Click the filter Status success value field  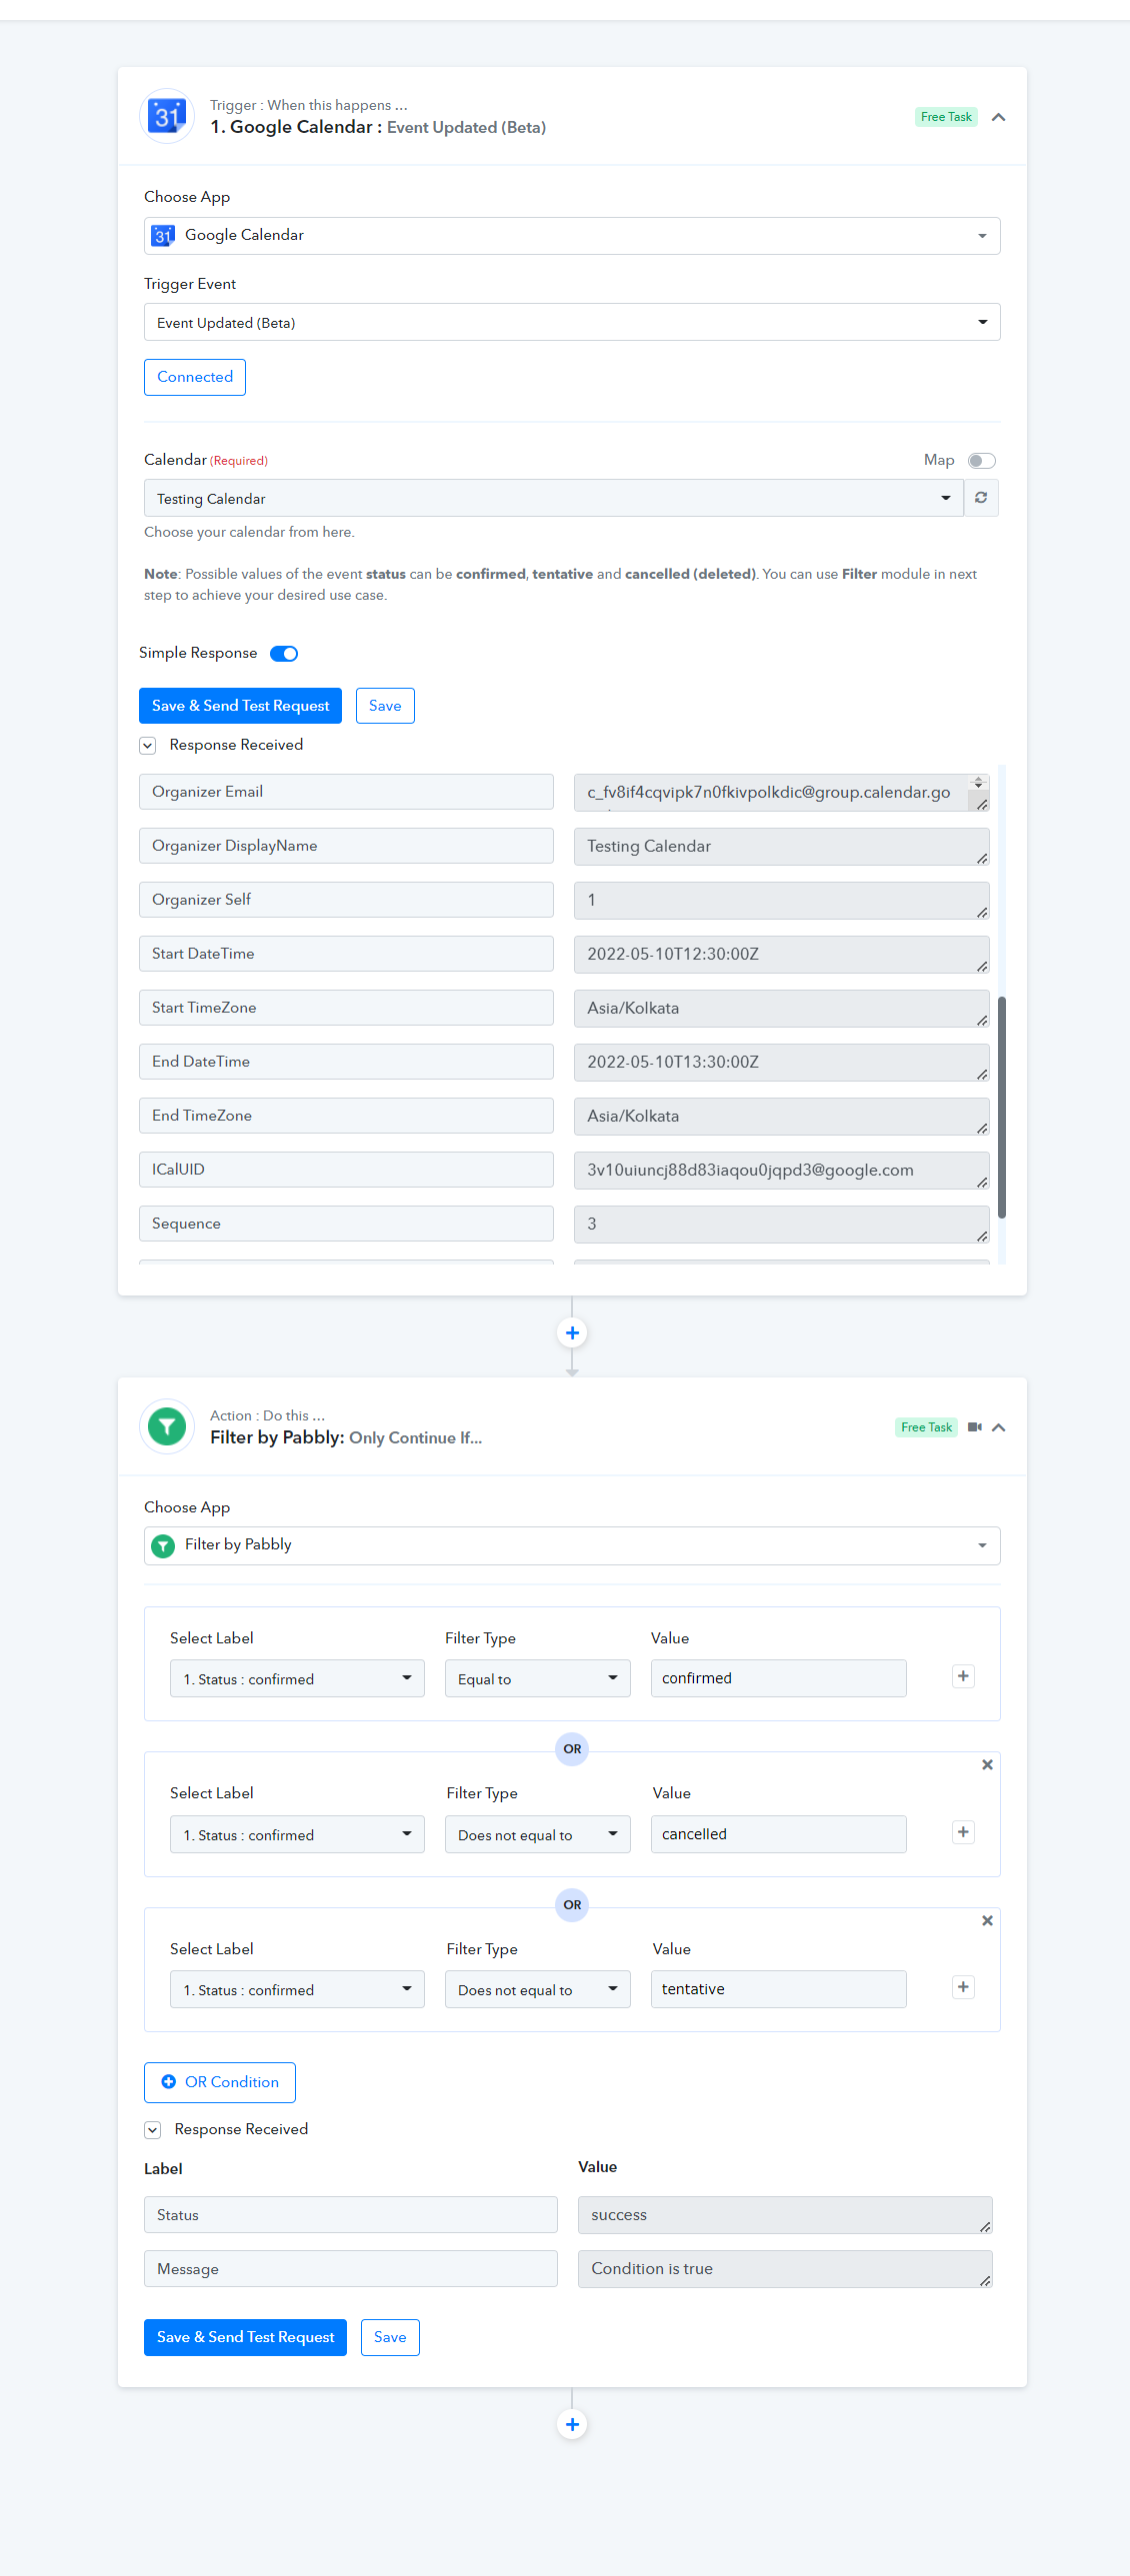(785, 2215)
